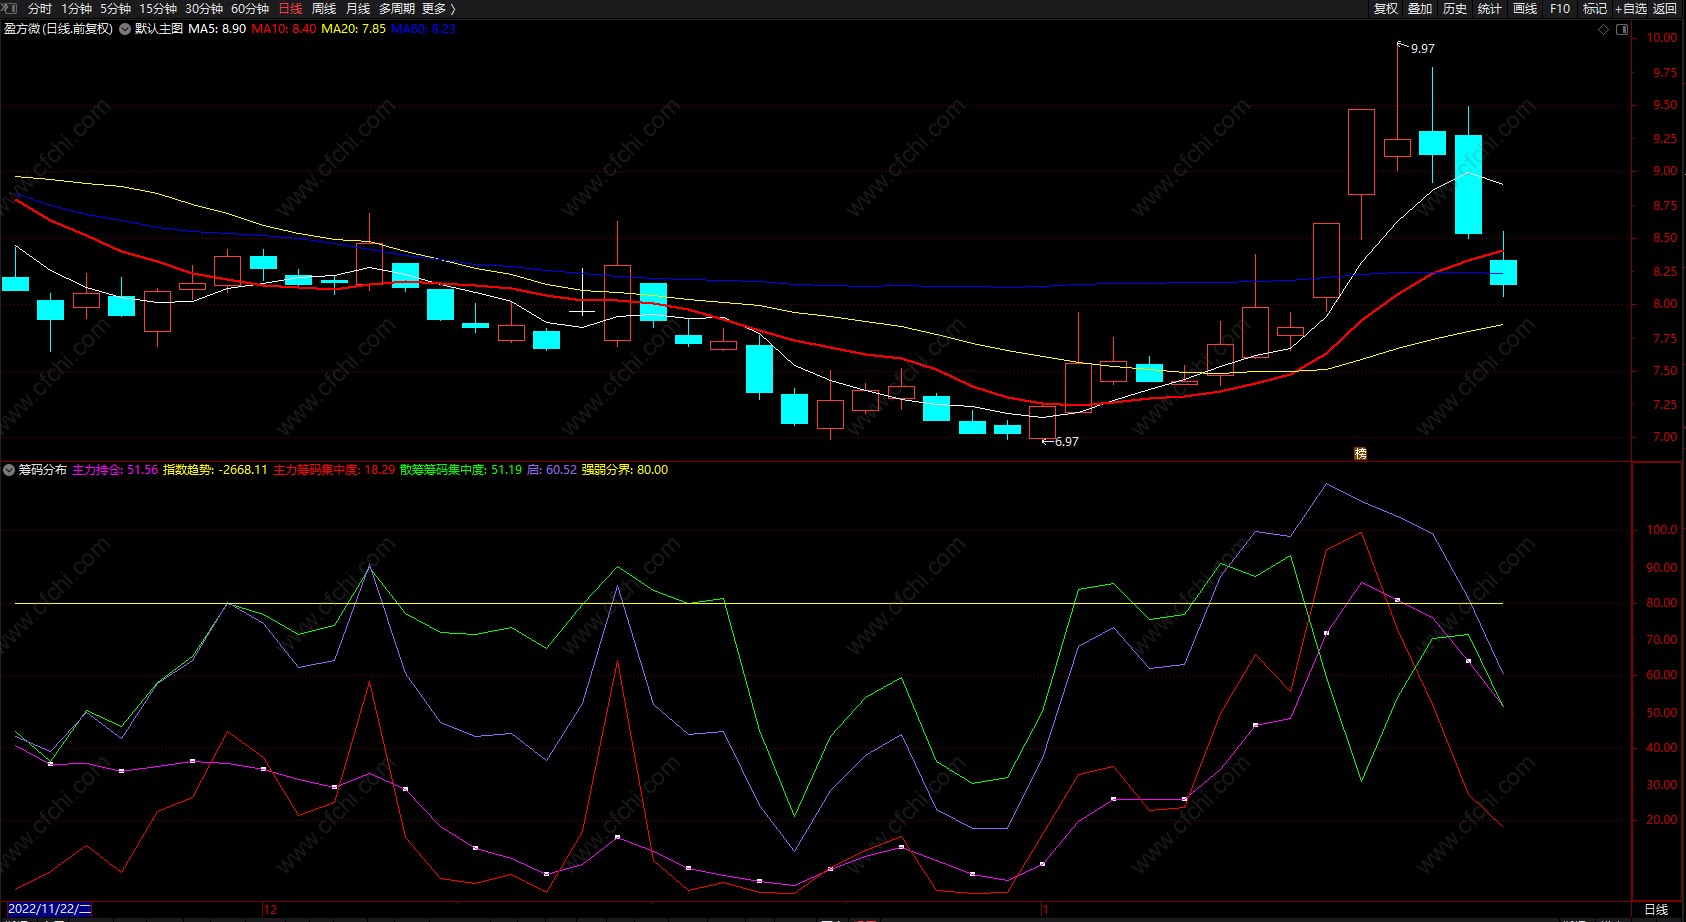Viewport: 1686px width, 922px height.
Task: Switch to 分时 intraday view
Action: (40, 9)
